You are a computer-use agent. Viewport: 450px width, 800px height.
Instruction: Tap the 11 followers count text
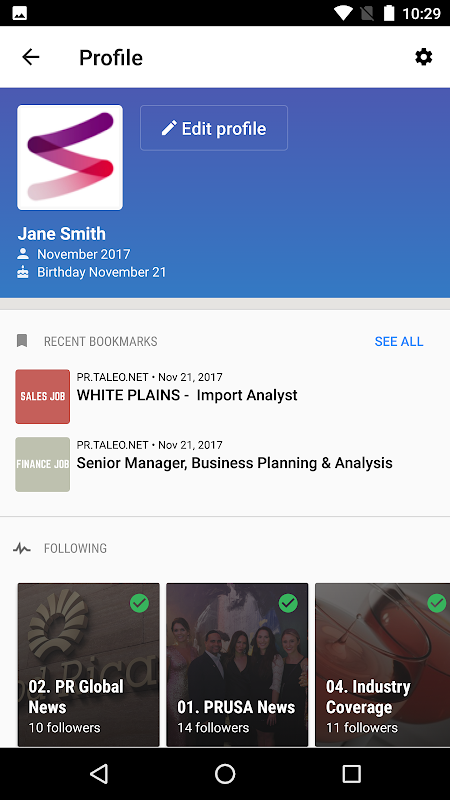click(362, 728)
